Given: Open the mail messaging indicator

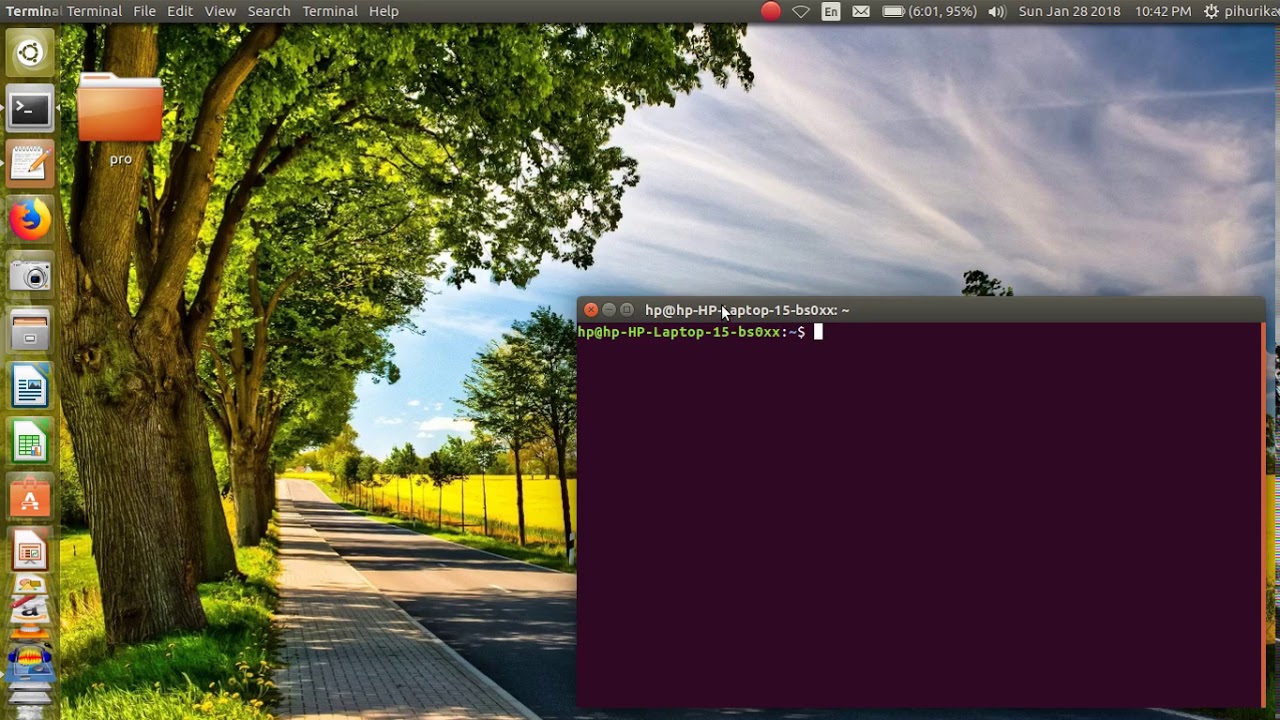Looking at the screenshot, I should tap(861, 12).
